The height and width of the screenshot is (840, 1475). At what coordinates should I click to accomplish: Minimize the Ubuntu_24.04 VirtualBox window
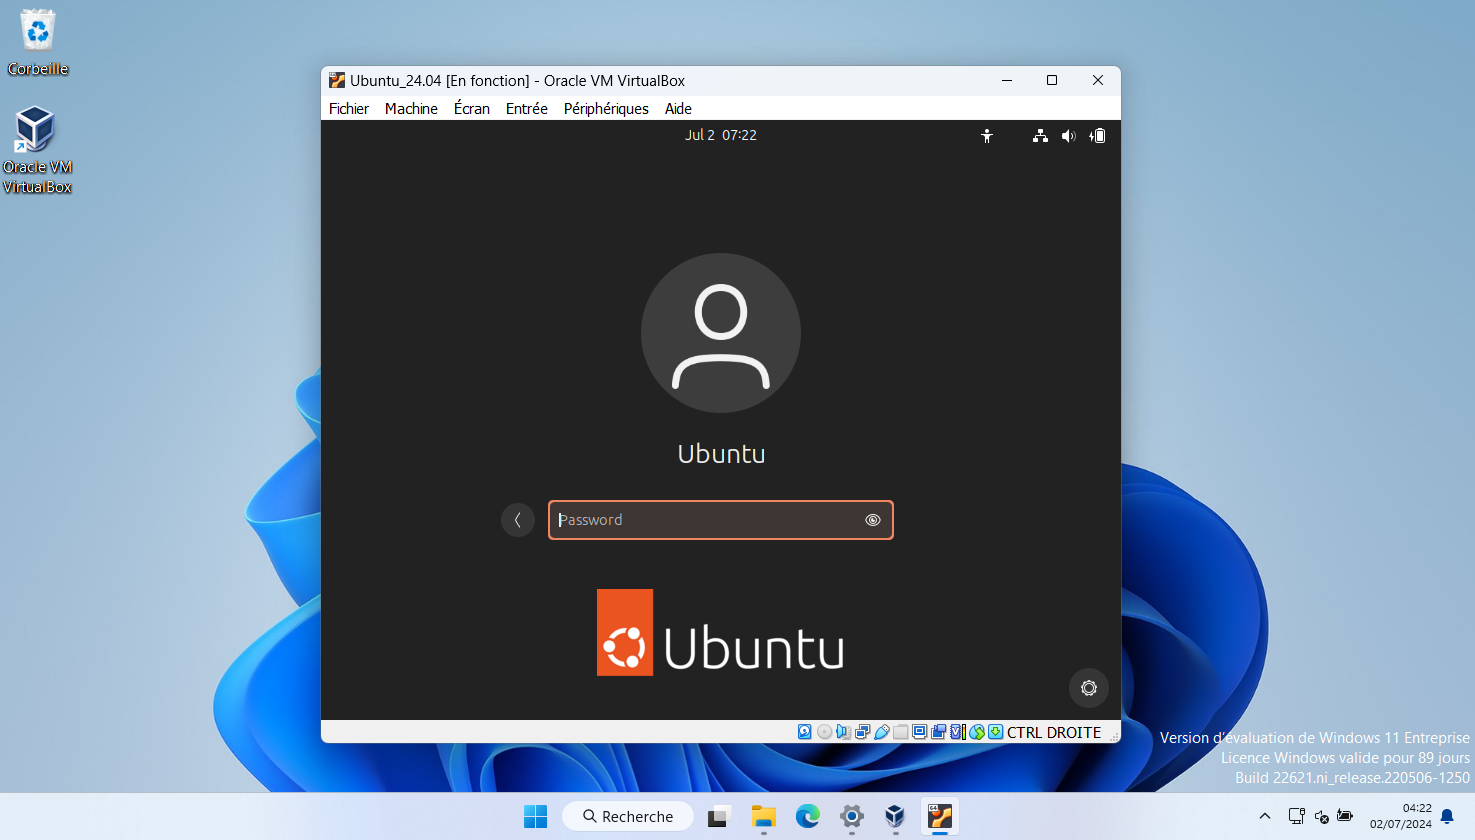click(x=1007, y=80)
